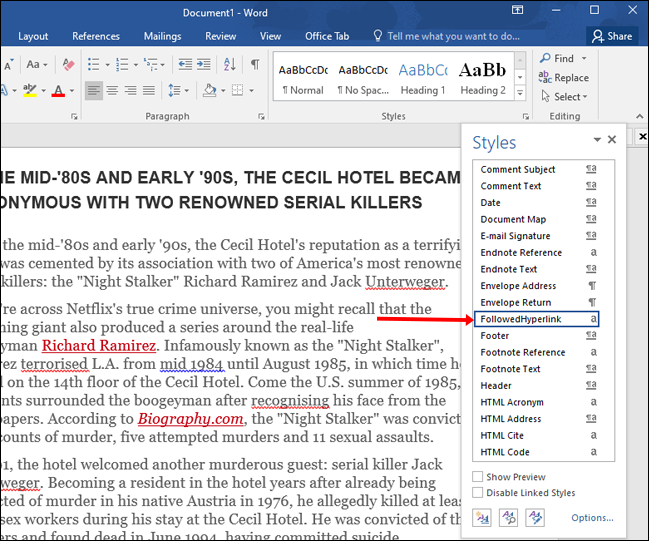
Task: Click the Sort A-Z icon
Action: pyautogui.click(x=230, y=65)
